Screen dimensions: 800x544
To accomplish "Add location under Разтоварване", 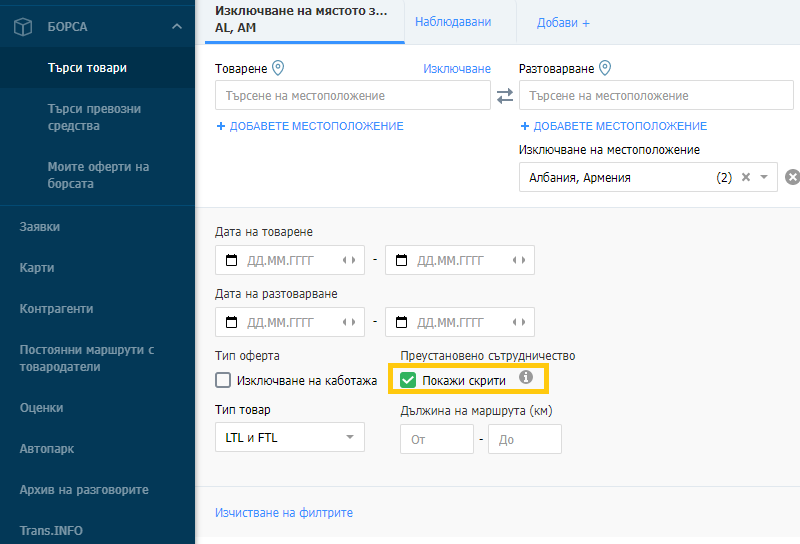I will [613, 126].
